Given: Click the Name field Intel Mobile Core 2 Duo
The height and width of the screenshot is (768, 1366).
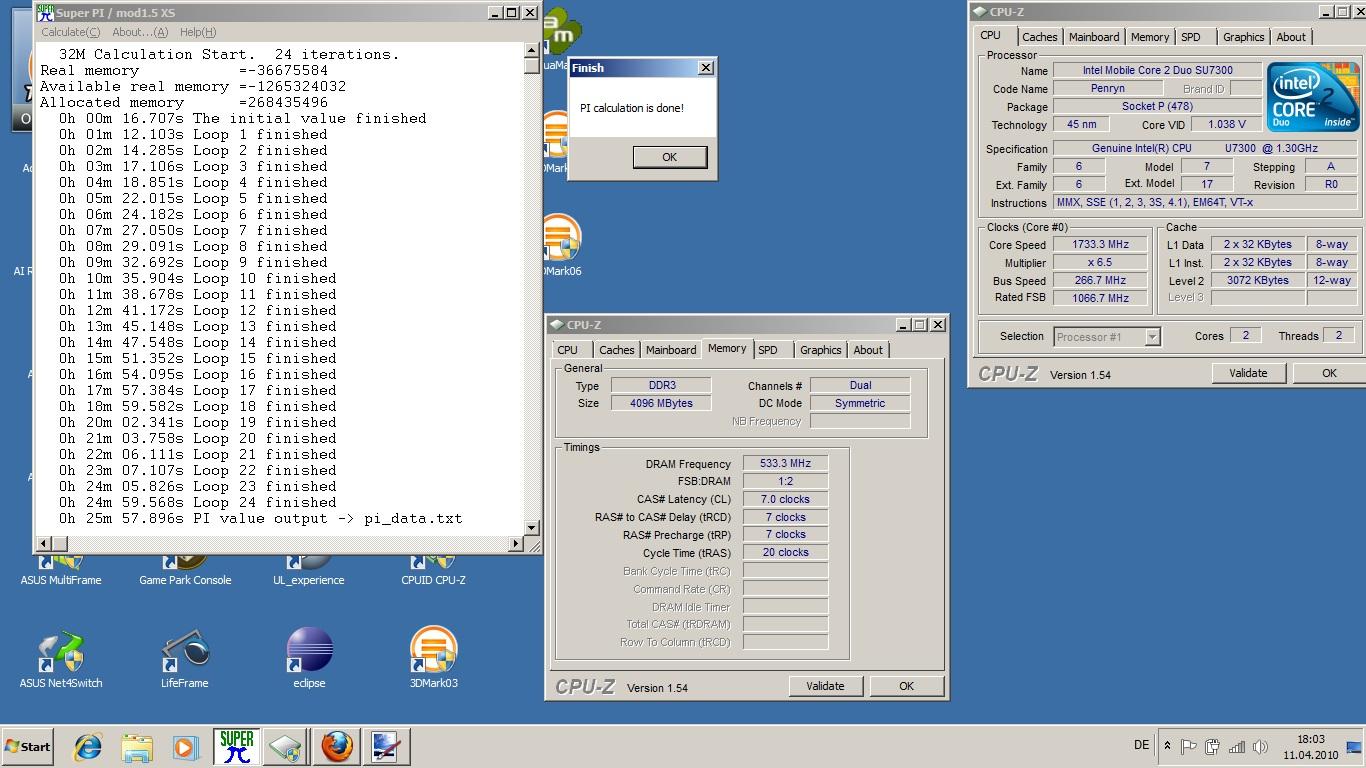Looking at the screenshot, I should click(1157, 71).
